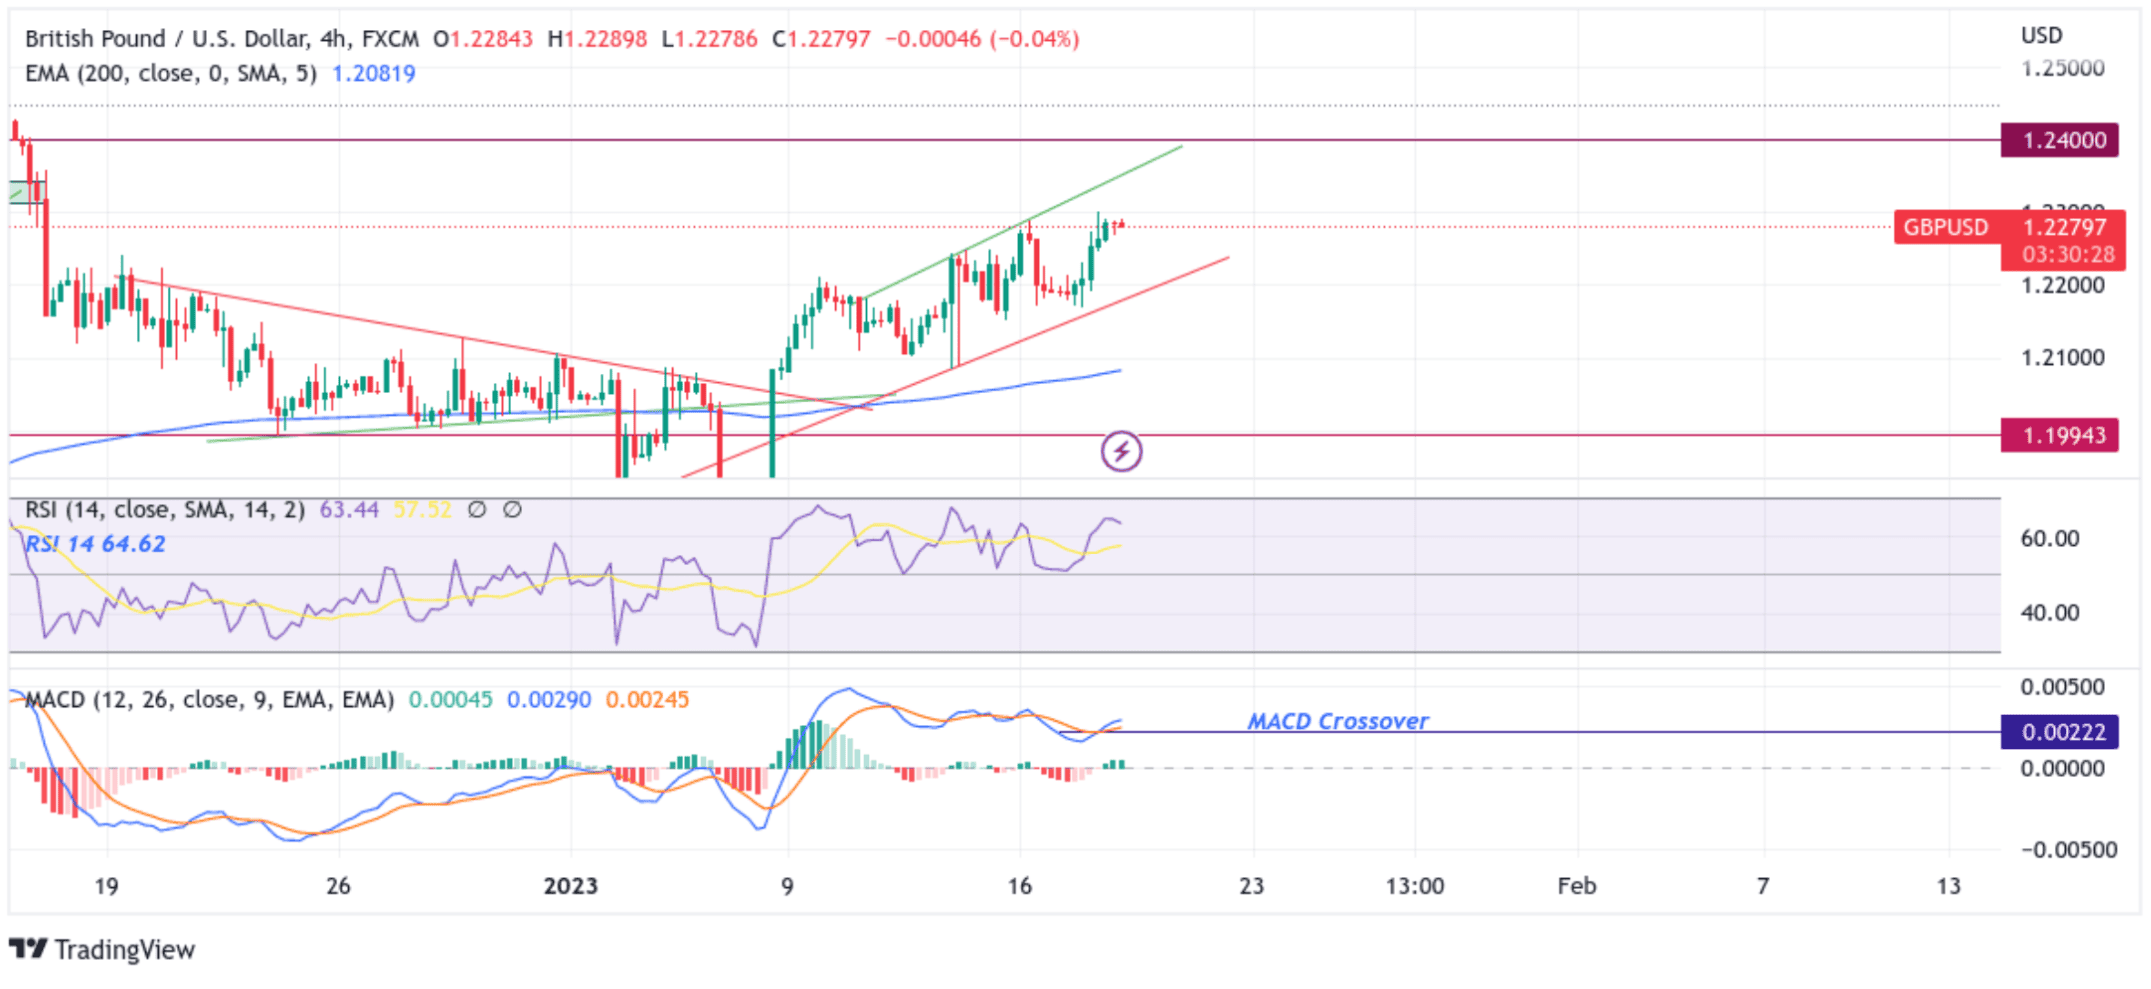The image size is (2151, 989).
Task: Click the British Pound / U.S. Dollar title
Action: click(222, 39)
